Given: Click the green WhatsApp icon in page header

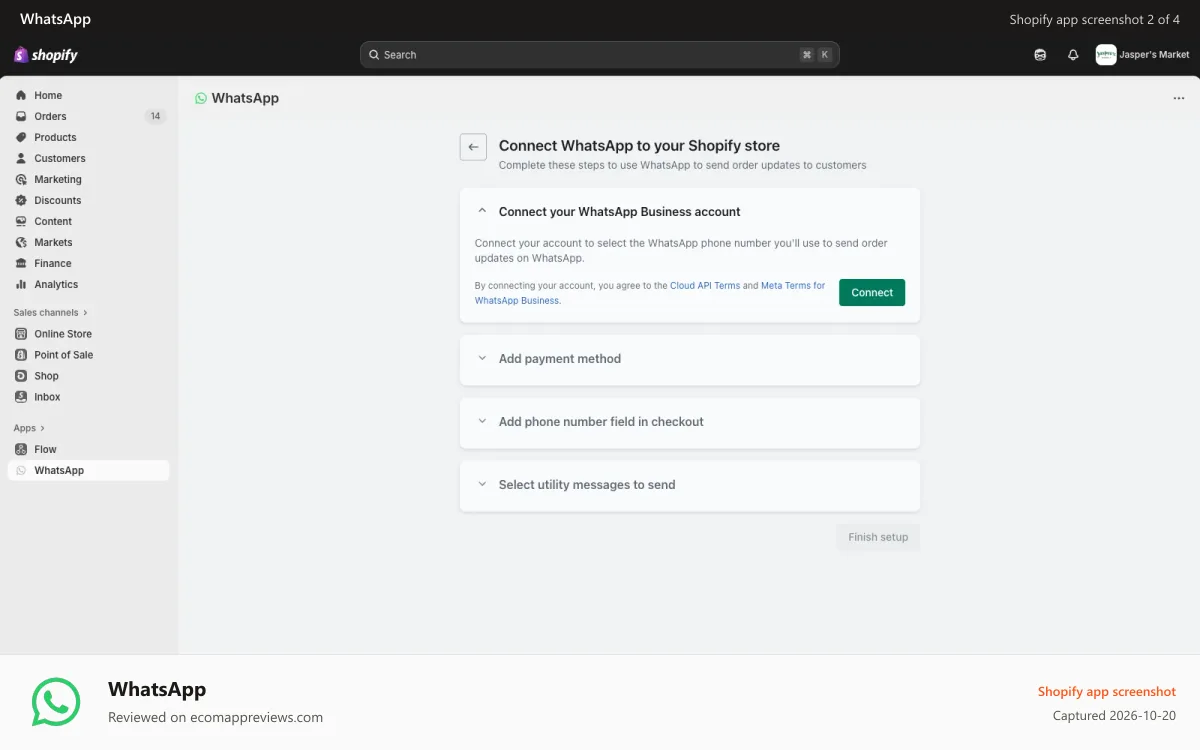Looking at the screenshot, I should coord(201,98).
